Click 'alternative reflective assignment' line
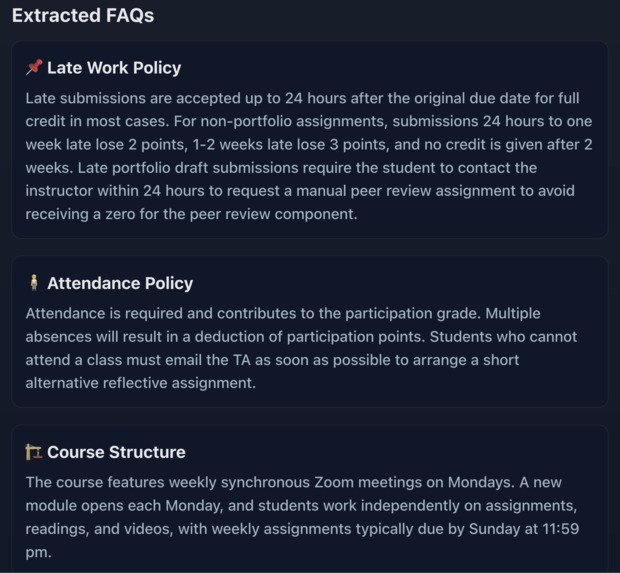 pos(140,383)
